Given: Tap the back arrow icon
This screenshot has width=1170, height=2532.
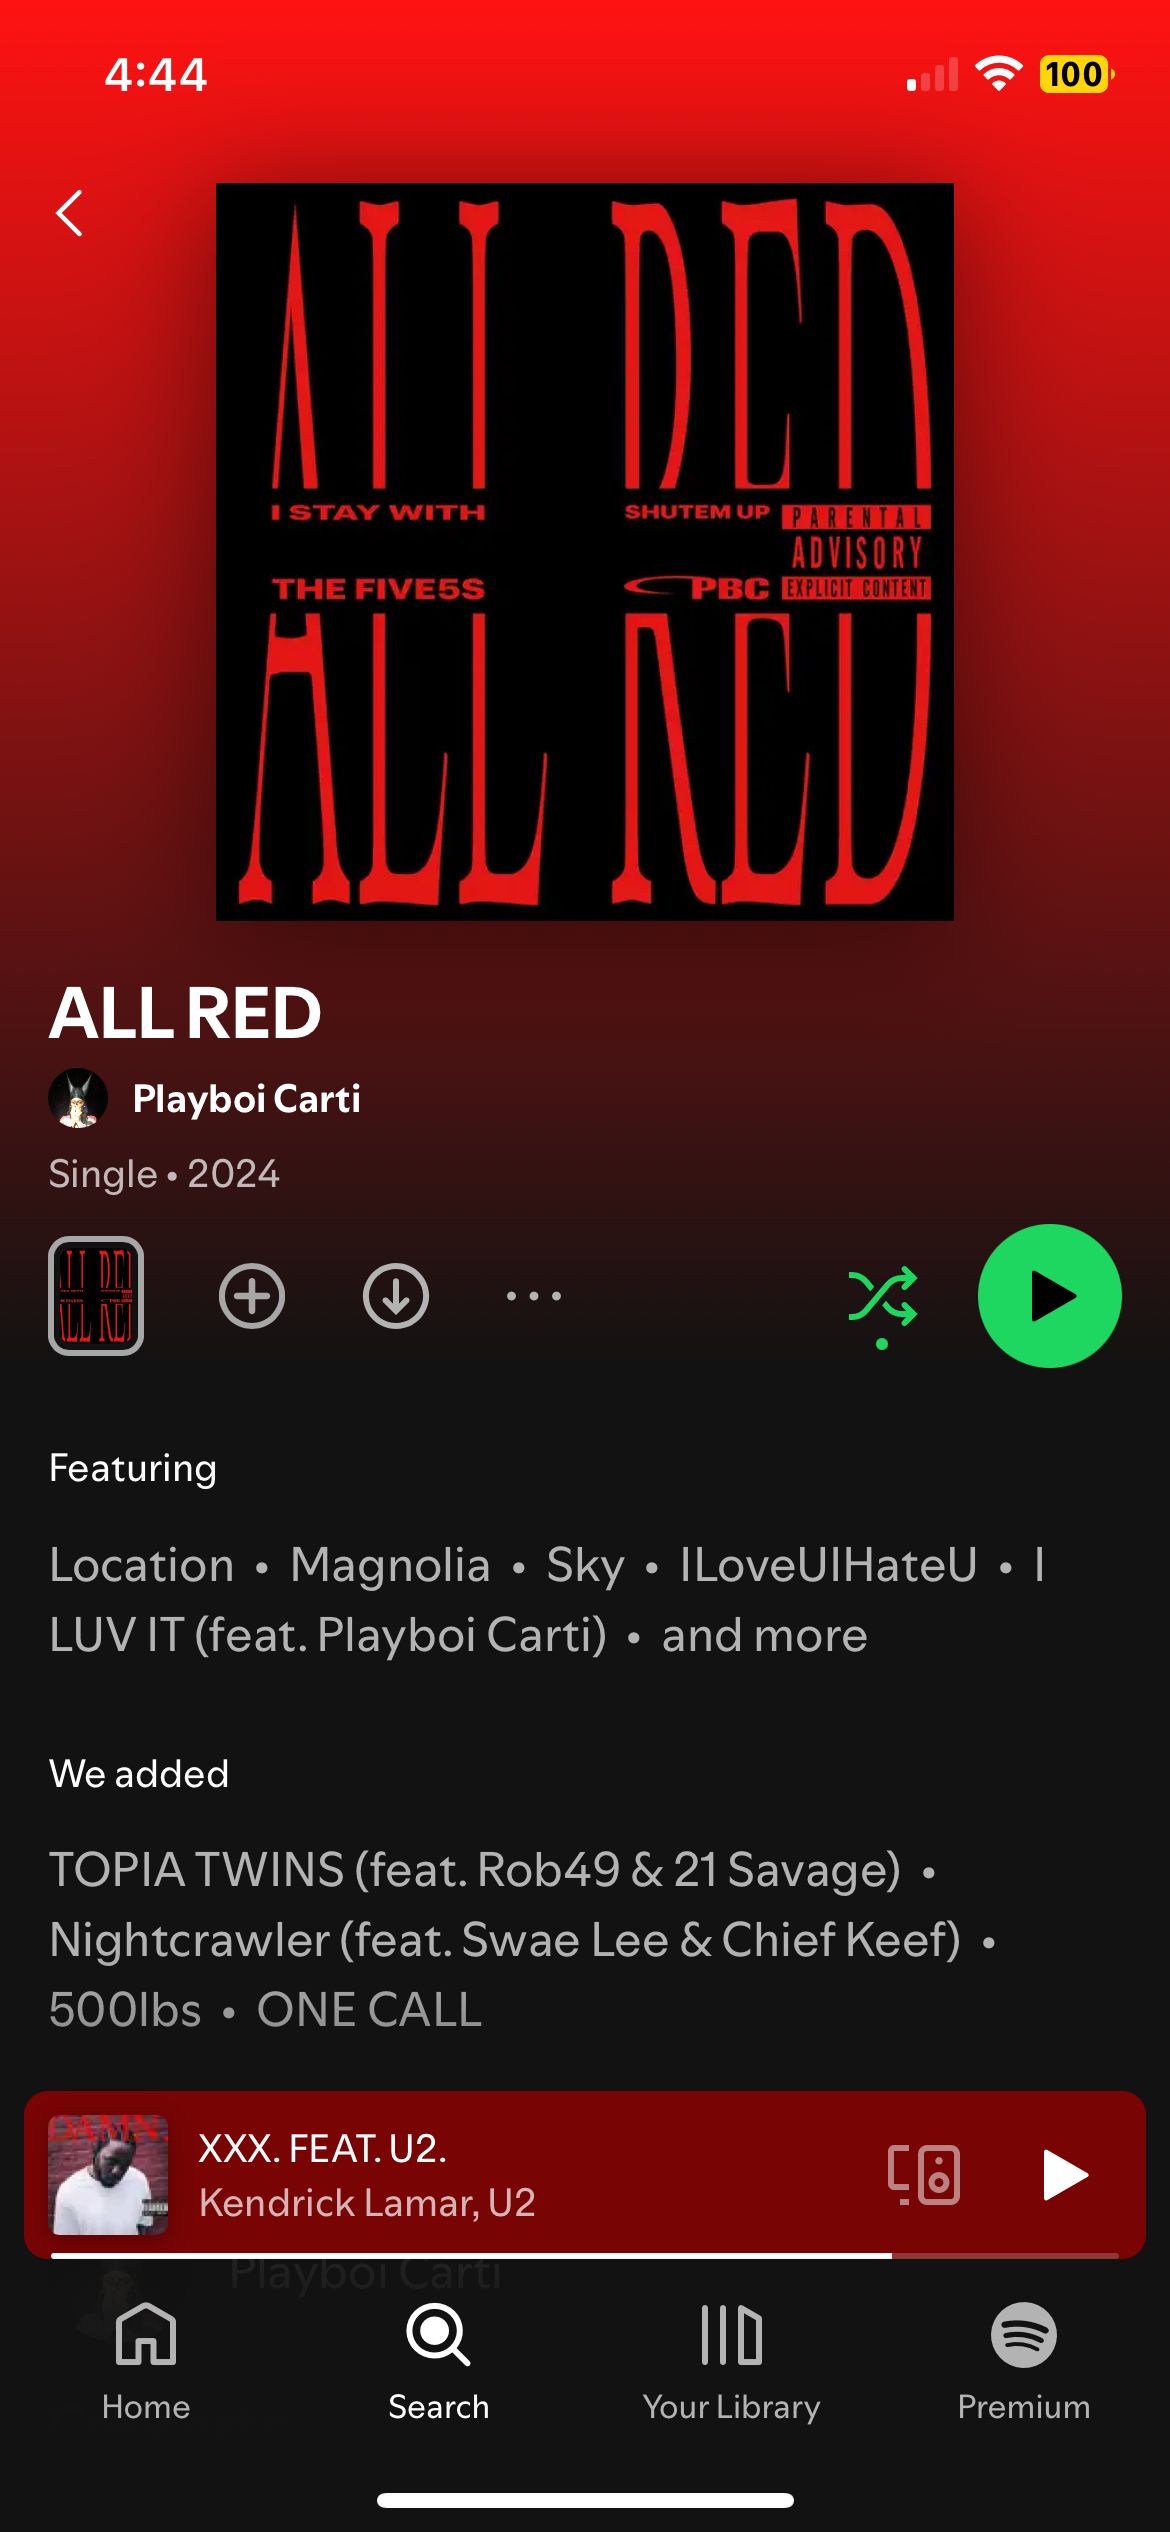Looking at the screenshot, I should (x=69, y=213).
